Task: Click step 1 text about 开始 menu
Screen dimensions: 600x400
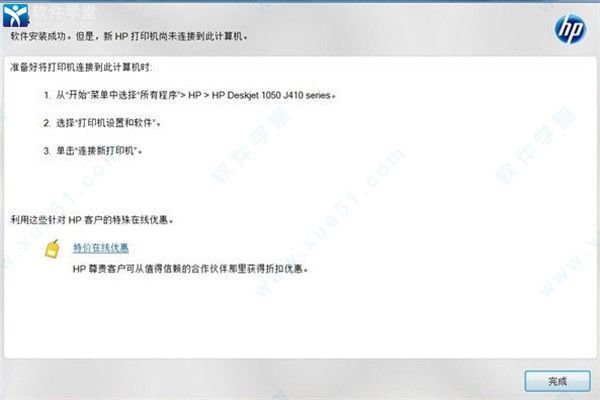Action: [x=196, y=95]
